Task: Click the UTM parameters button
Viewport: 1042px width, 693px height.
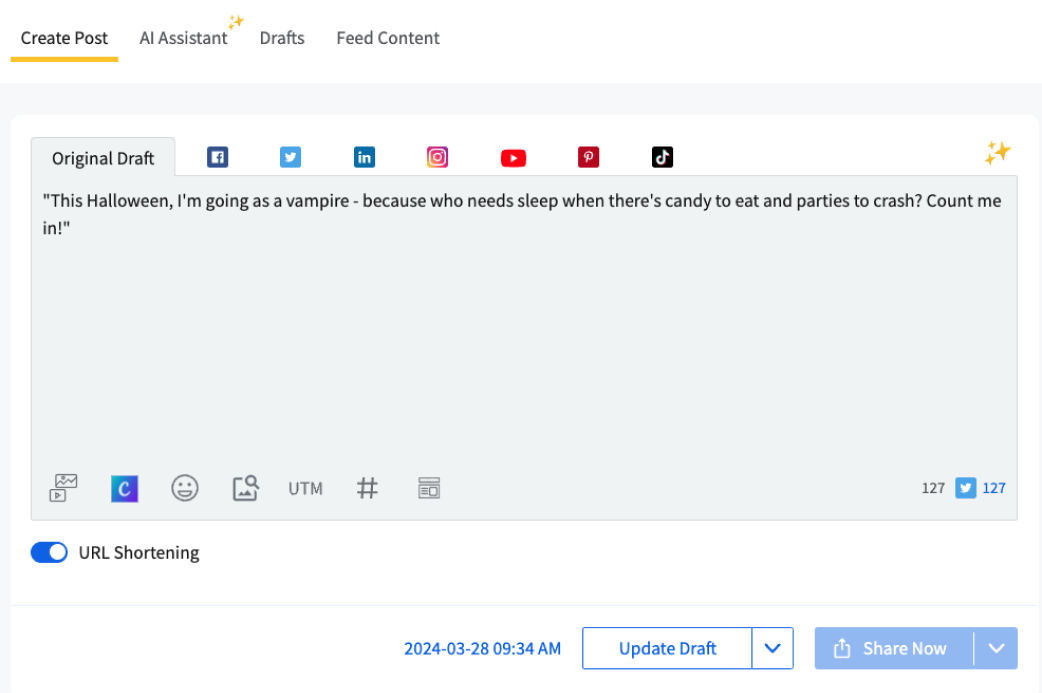Action: coord(305,489)
